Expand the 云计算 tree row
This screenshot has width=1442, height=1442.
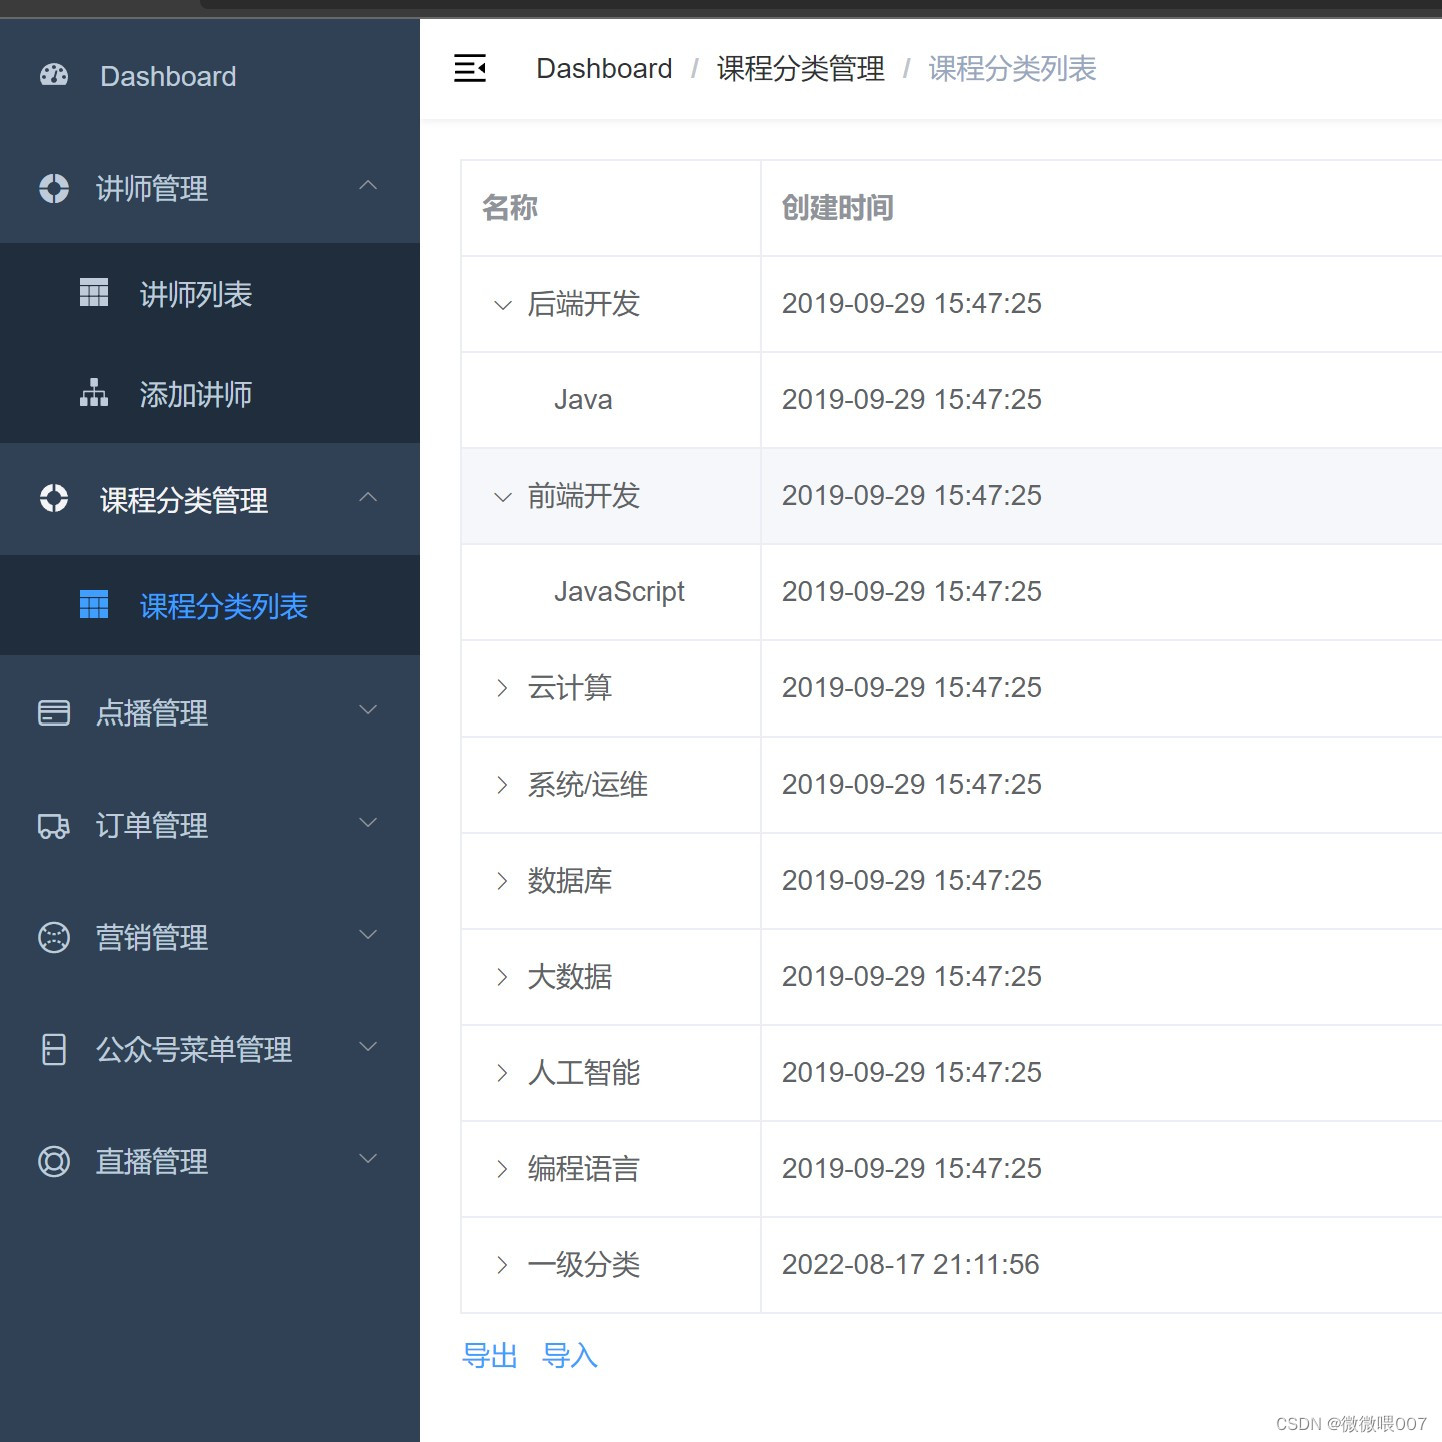503,688
